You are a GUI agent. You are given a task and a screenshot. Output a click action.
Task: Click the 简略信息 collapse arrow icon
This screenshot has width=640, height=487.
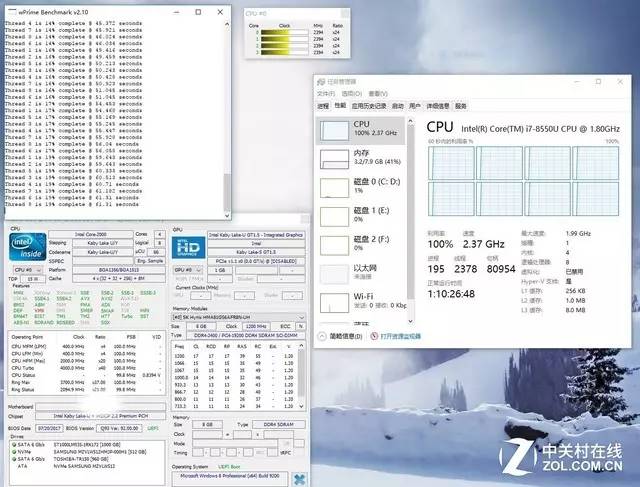tap(322, 336)
